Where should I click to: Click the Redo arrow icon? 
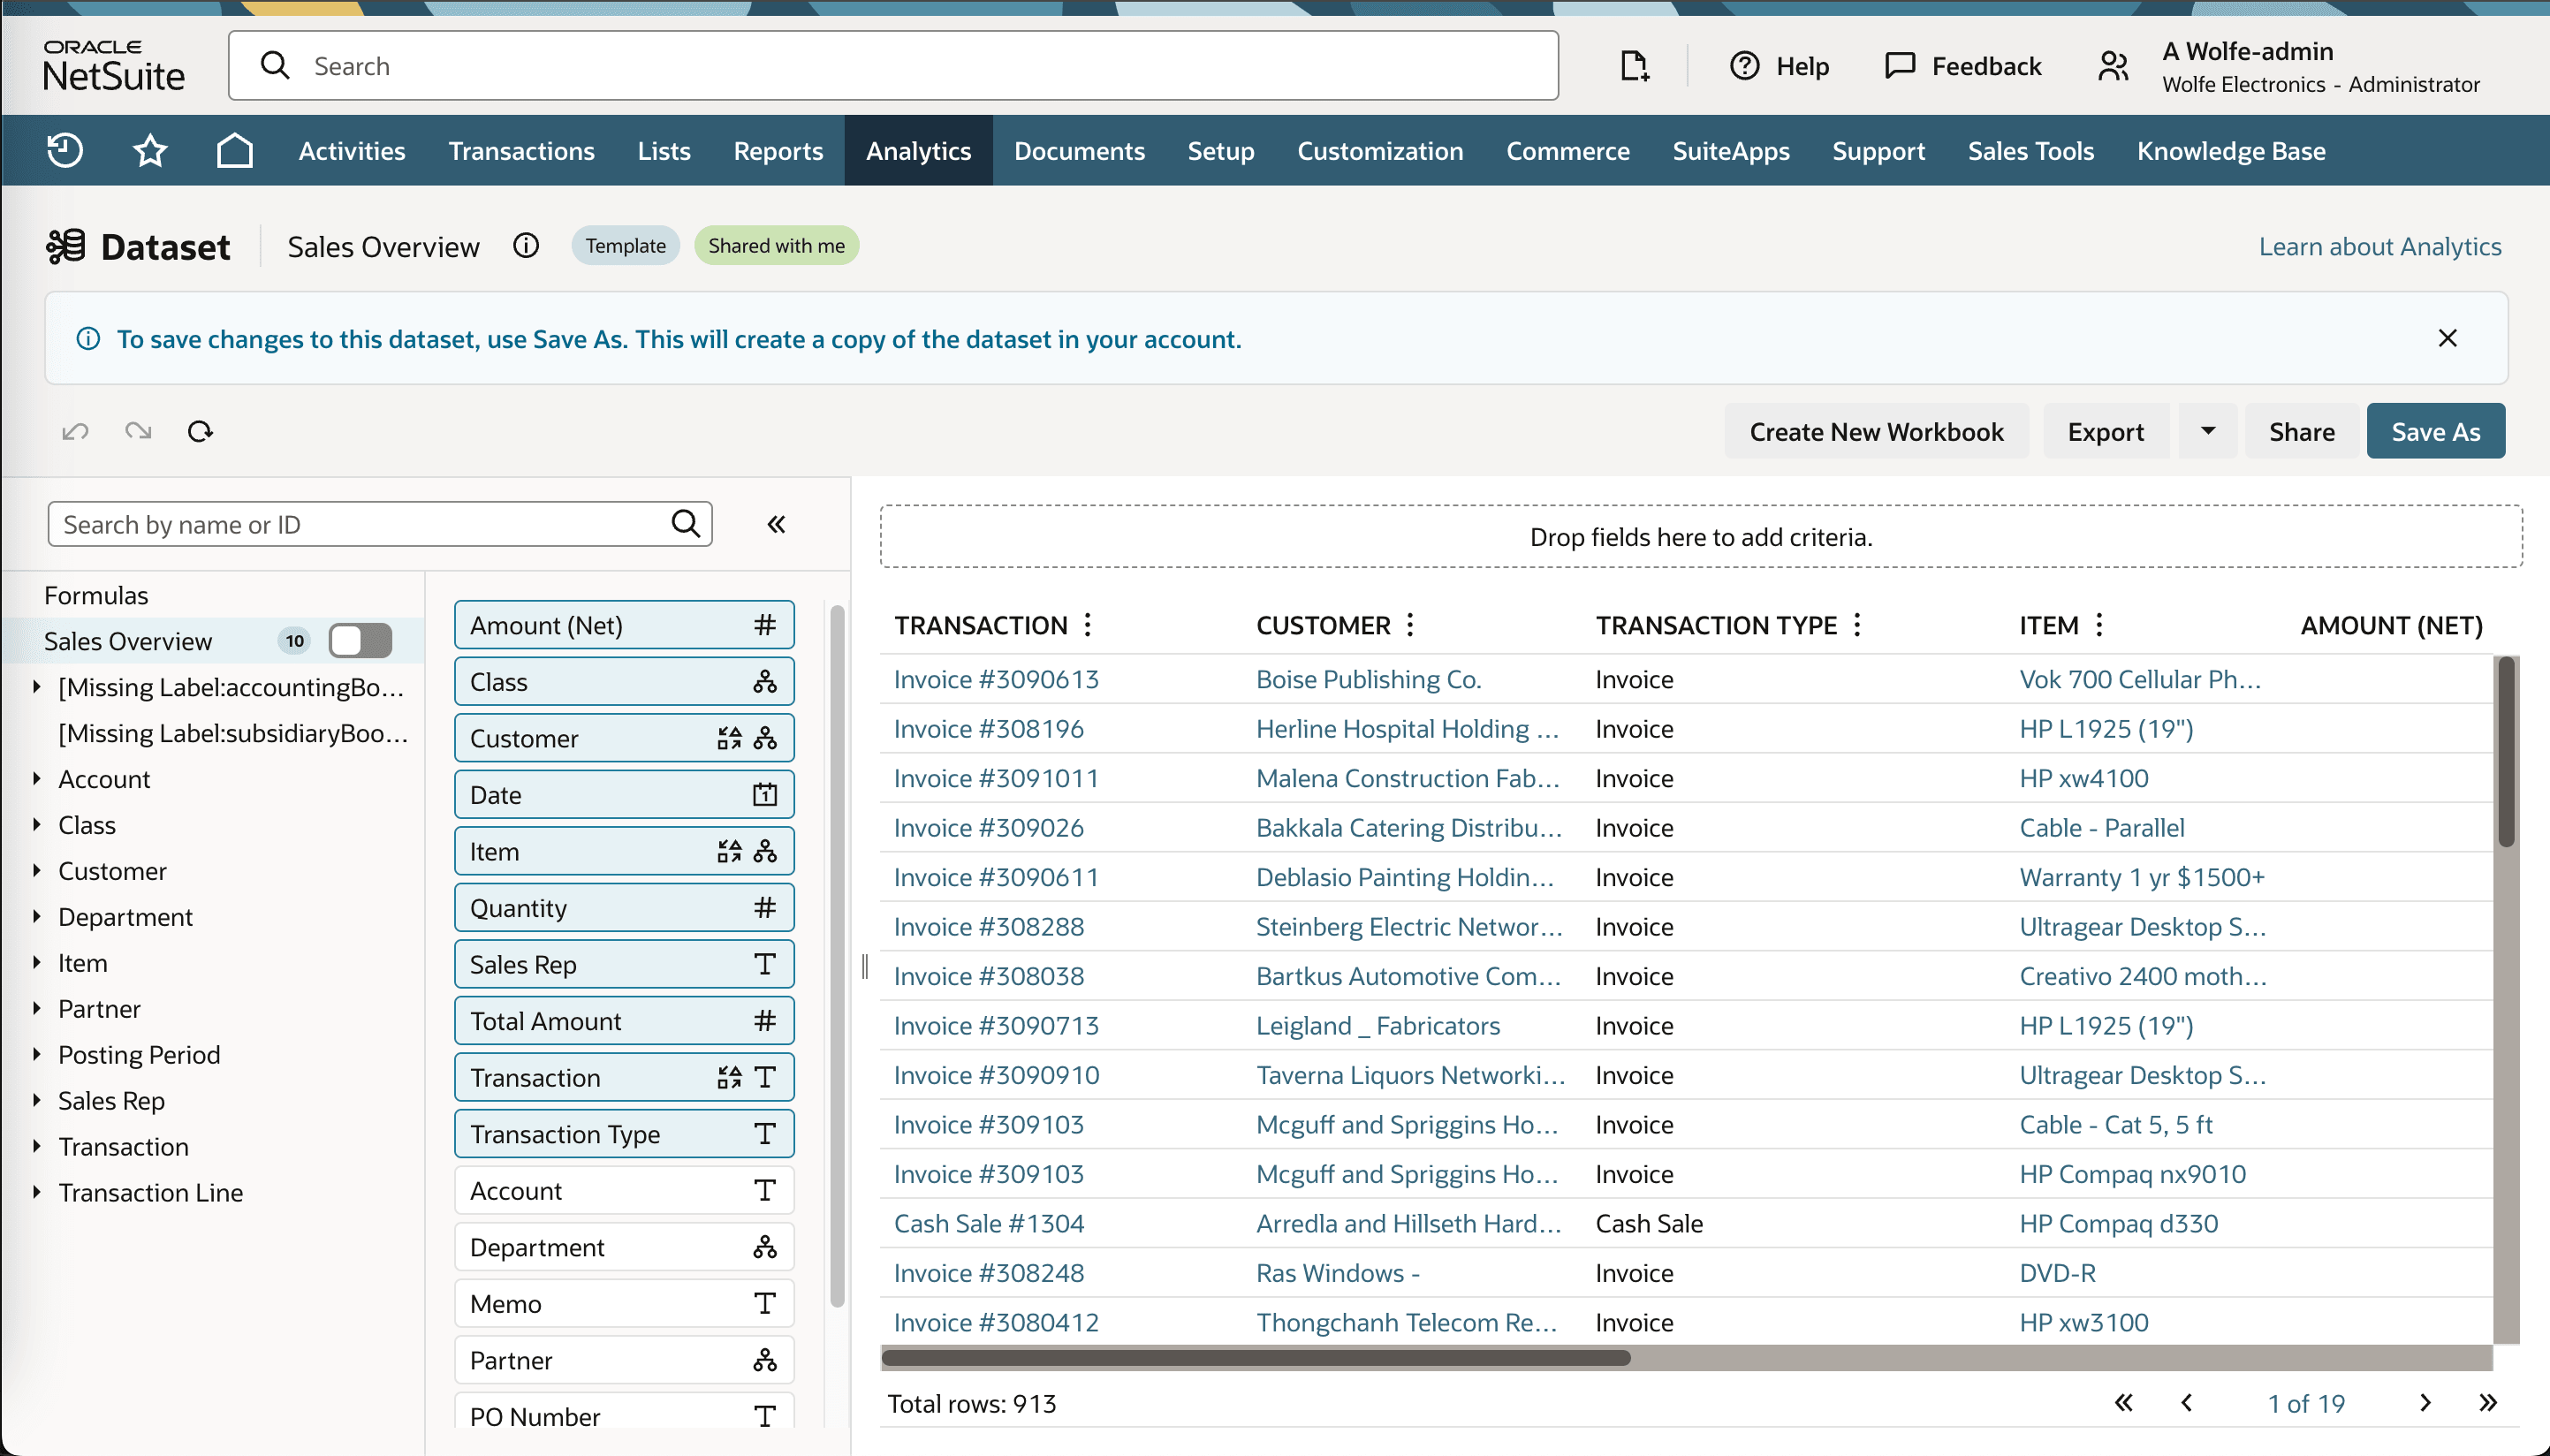coord(138,431)
